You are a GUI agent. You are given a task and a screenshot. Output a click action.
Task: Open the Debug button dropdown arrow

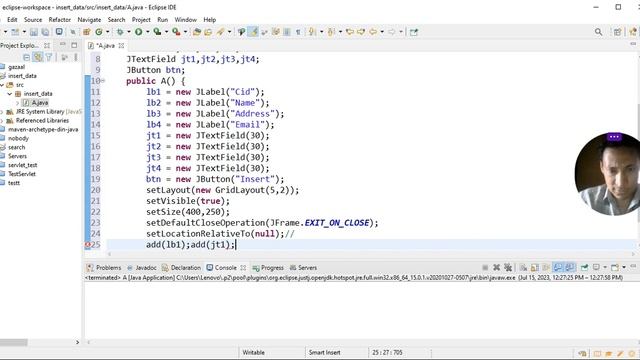point(129,32)
